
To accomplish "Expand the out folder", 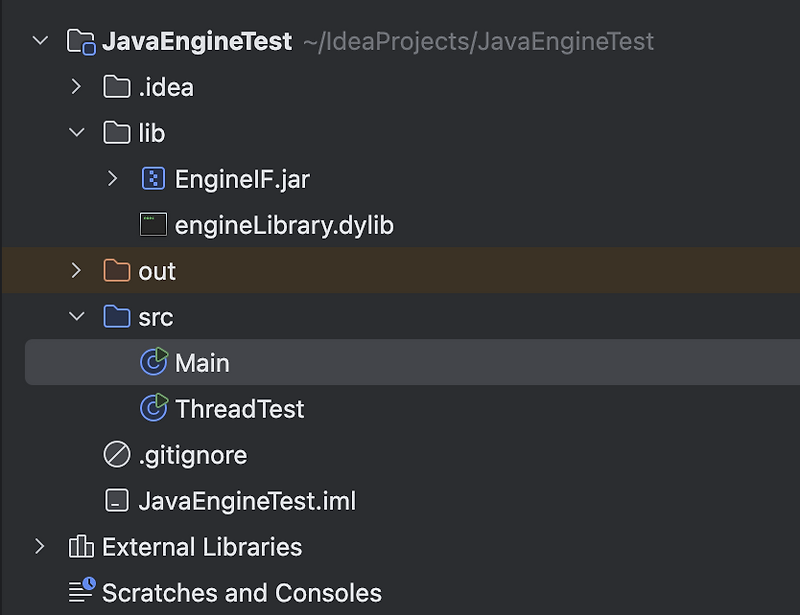I will pyautogui.click(x=78, y=270).
